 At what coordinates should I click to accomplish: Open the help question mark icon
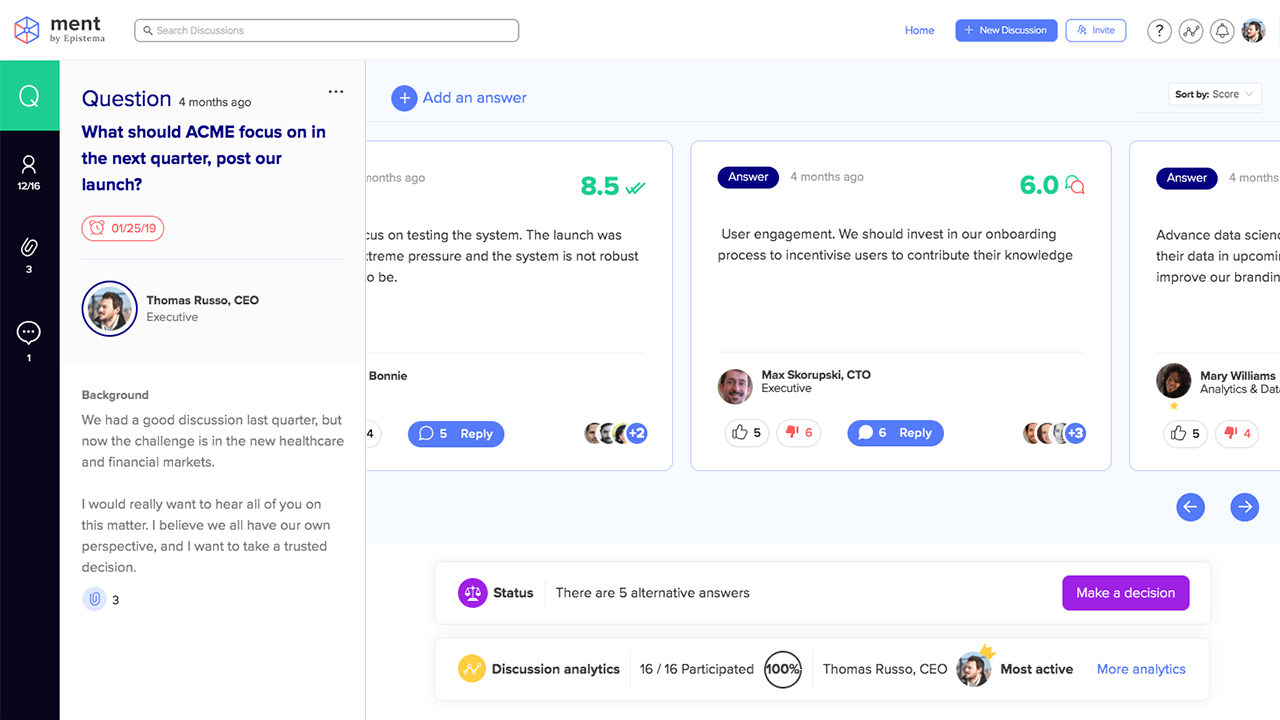1159,31
